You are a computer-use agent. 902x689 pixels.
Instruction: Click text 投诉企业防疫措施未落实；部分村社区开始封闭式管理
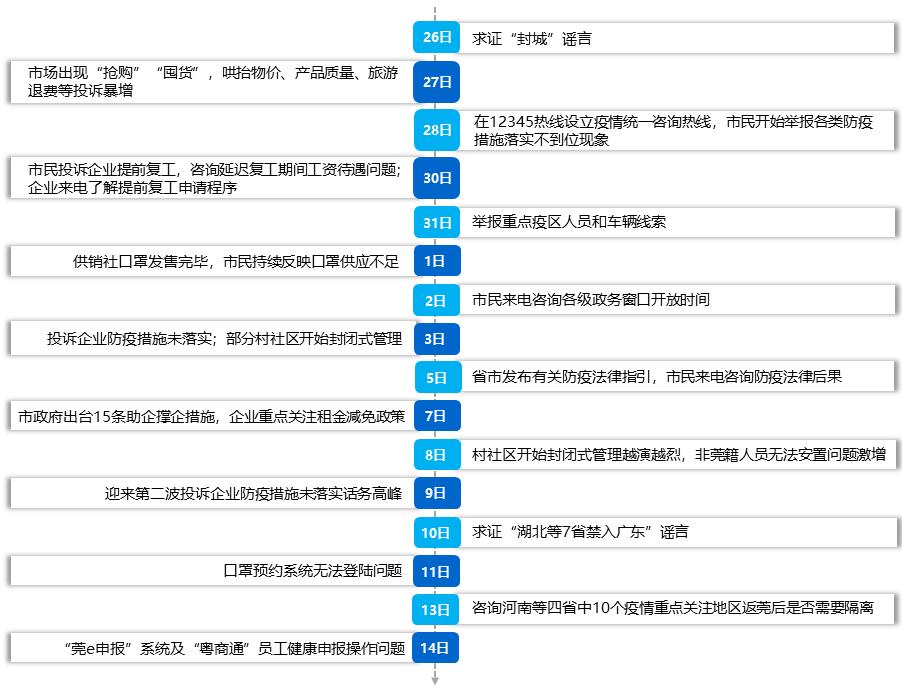point(224,339)
